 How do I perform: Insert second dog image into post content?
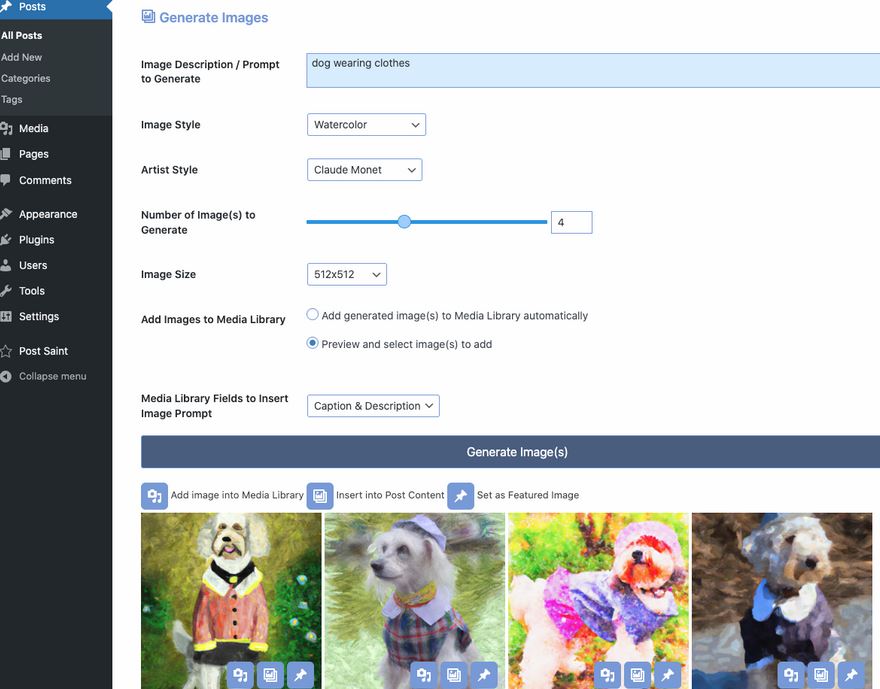click(454, 675)
